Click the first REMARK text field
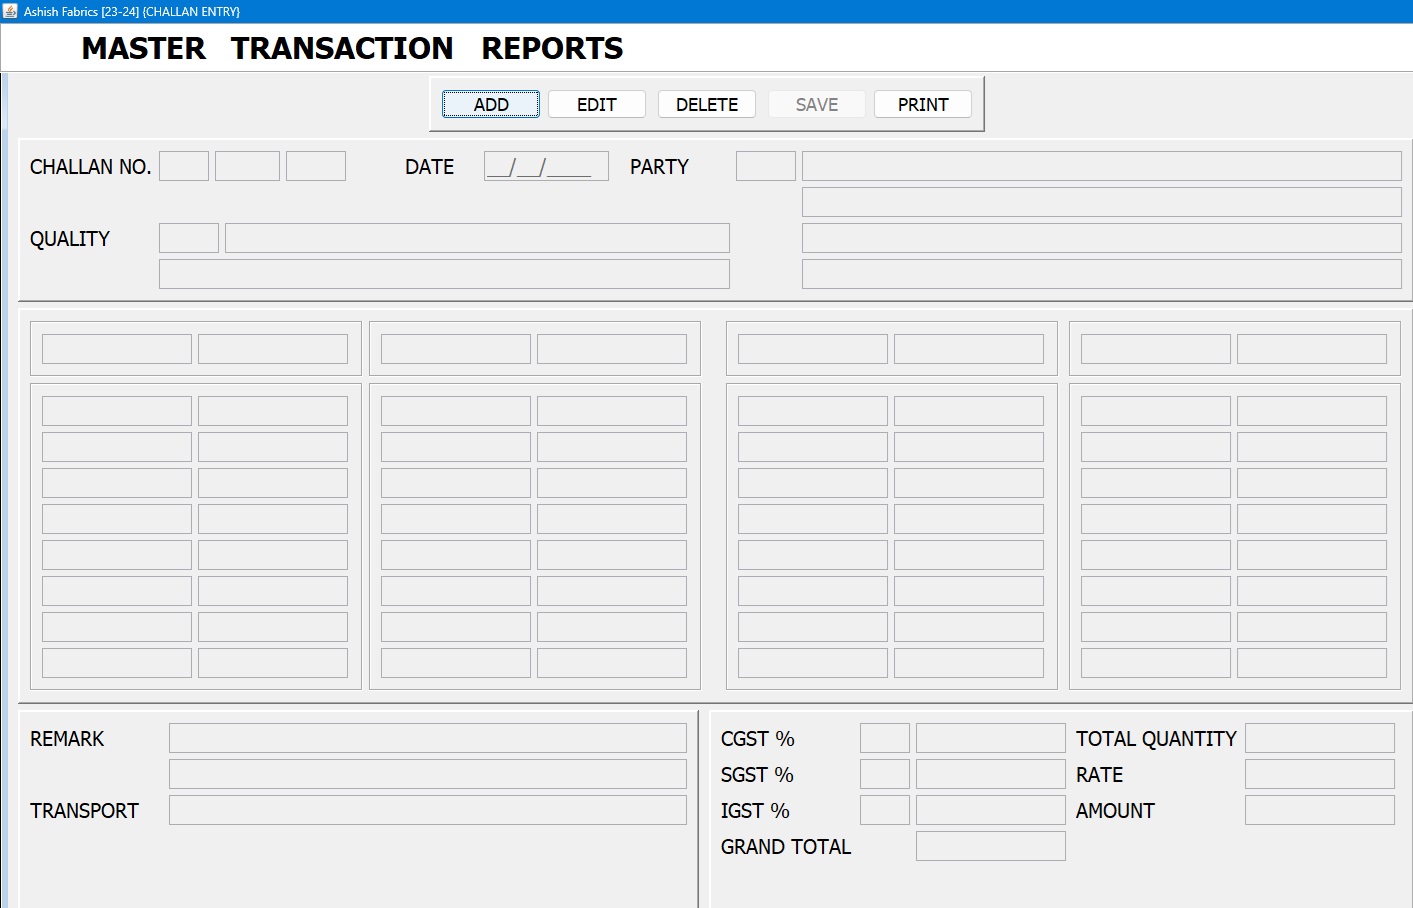 (427, 738)
